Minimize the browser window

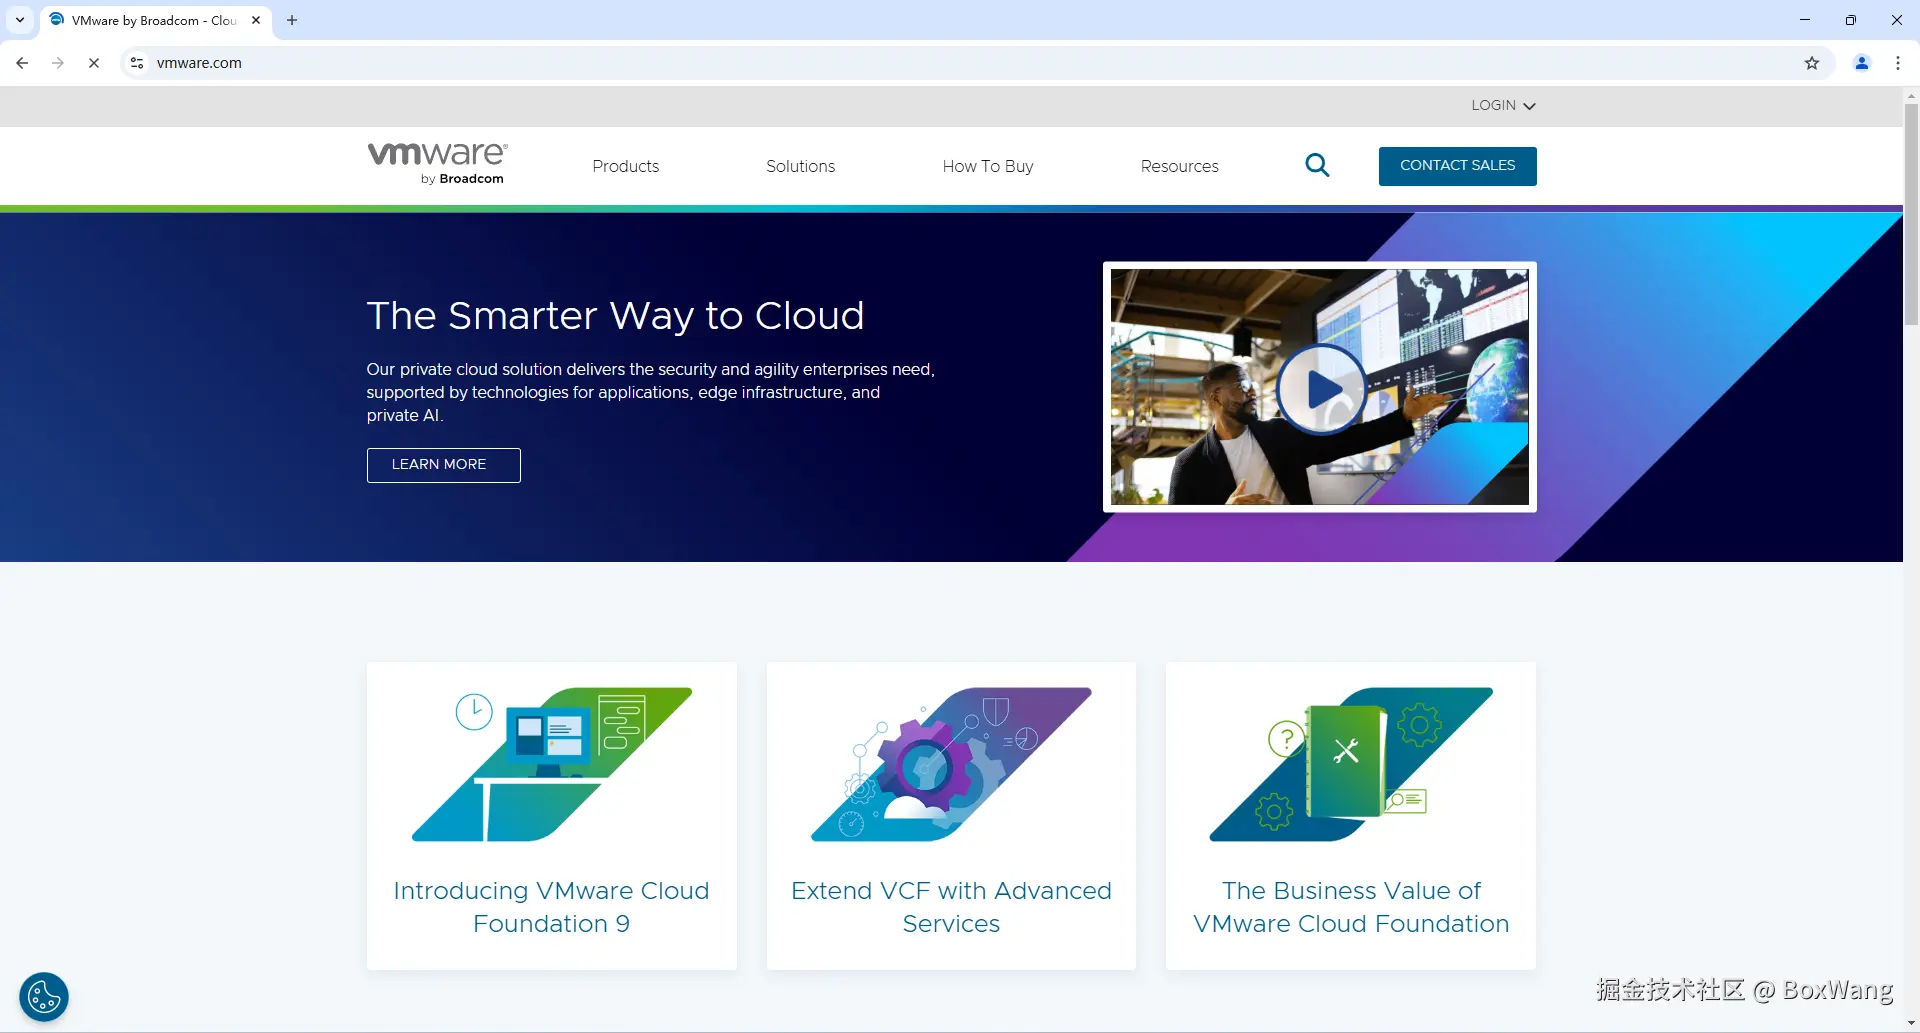(x=1805, y=20)
